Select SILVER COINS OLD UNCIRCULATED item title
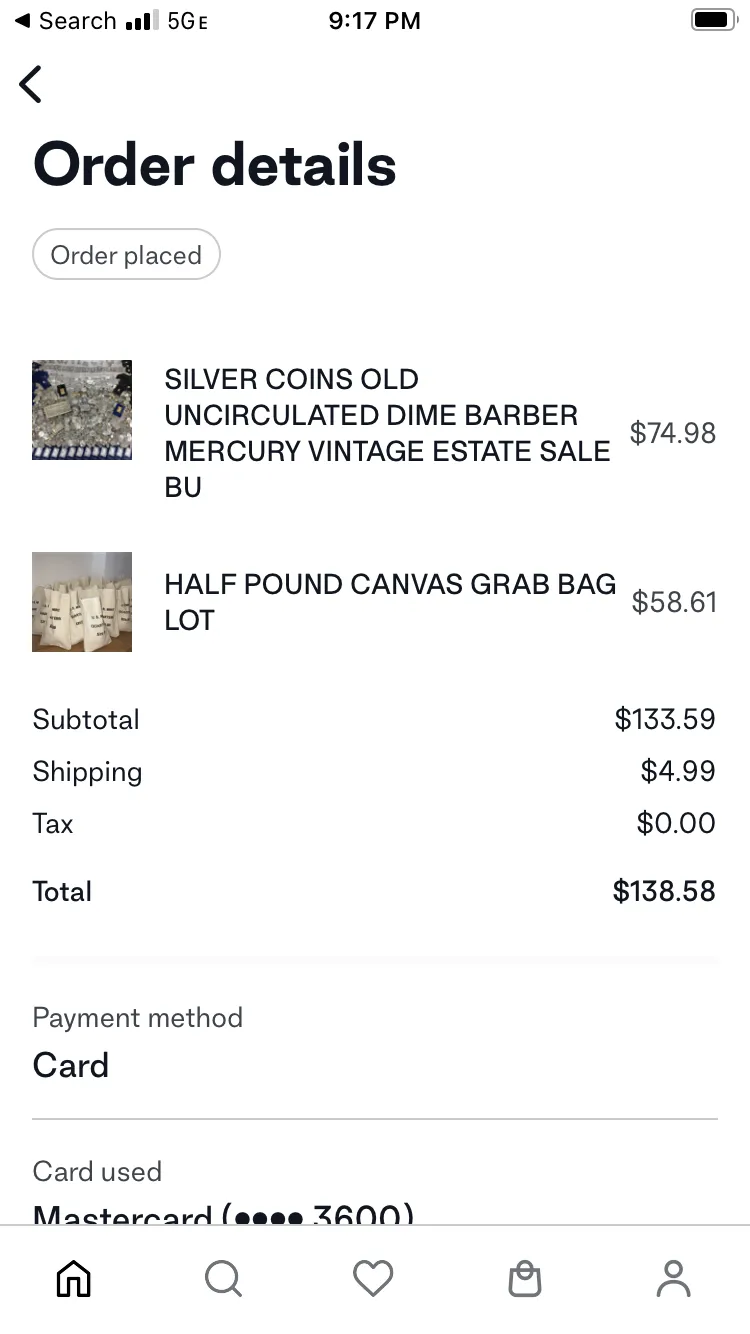Image resolution: width=750 pixels, height=1334 pixels. click(x=387, y=433)
